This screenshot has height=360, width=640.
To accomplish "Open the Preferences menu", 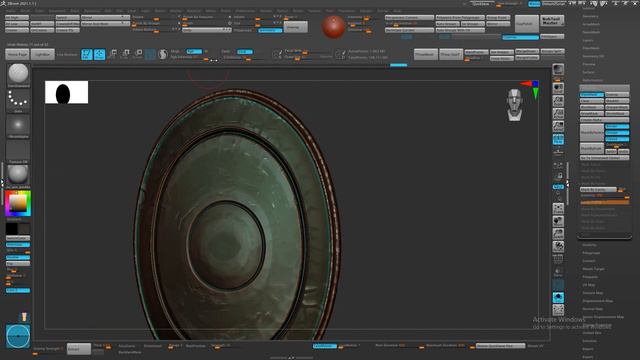I will tap(245, 11).
